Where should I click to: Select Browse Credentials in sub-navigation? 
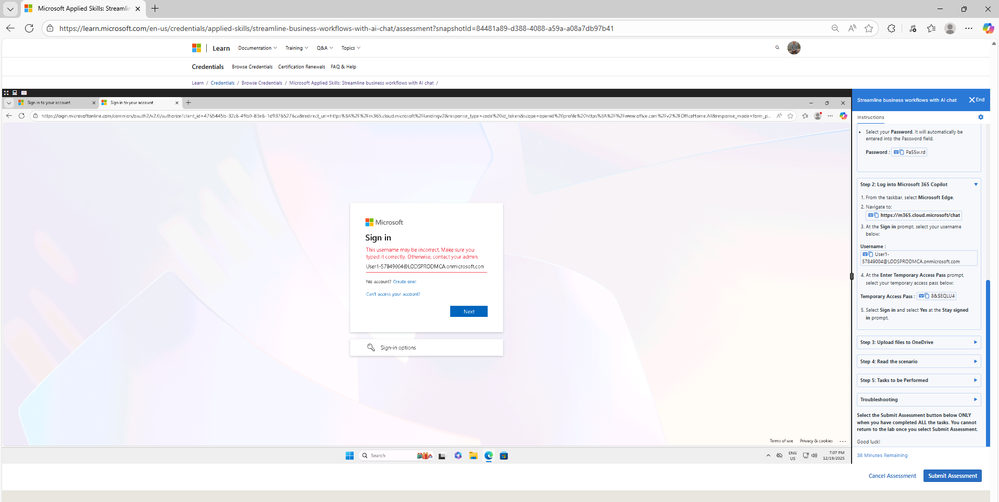click(x=252, y=67)
